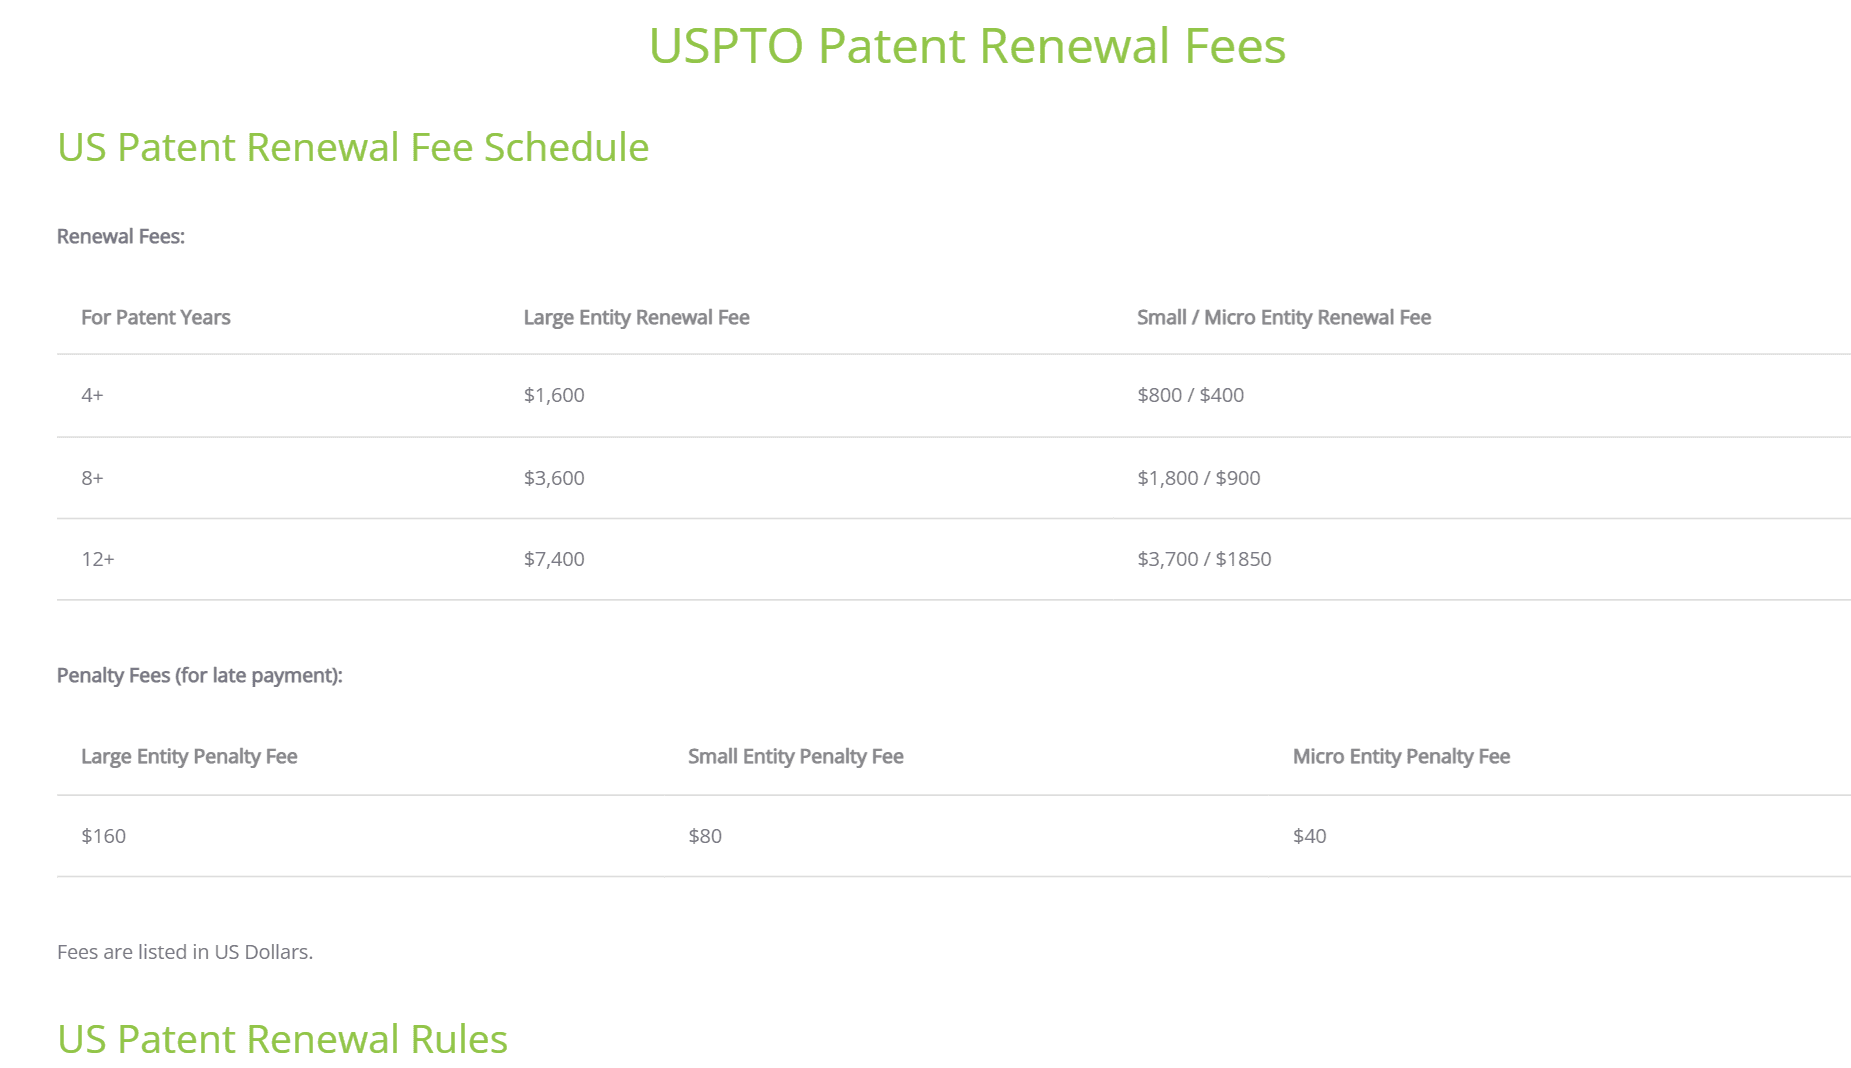Click the For Patent Years column header
Image resolution: width=1851 pixels, height=1068 pixels.
click(156, 317)
